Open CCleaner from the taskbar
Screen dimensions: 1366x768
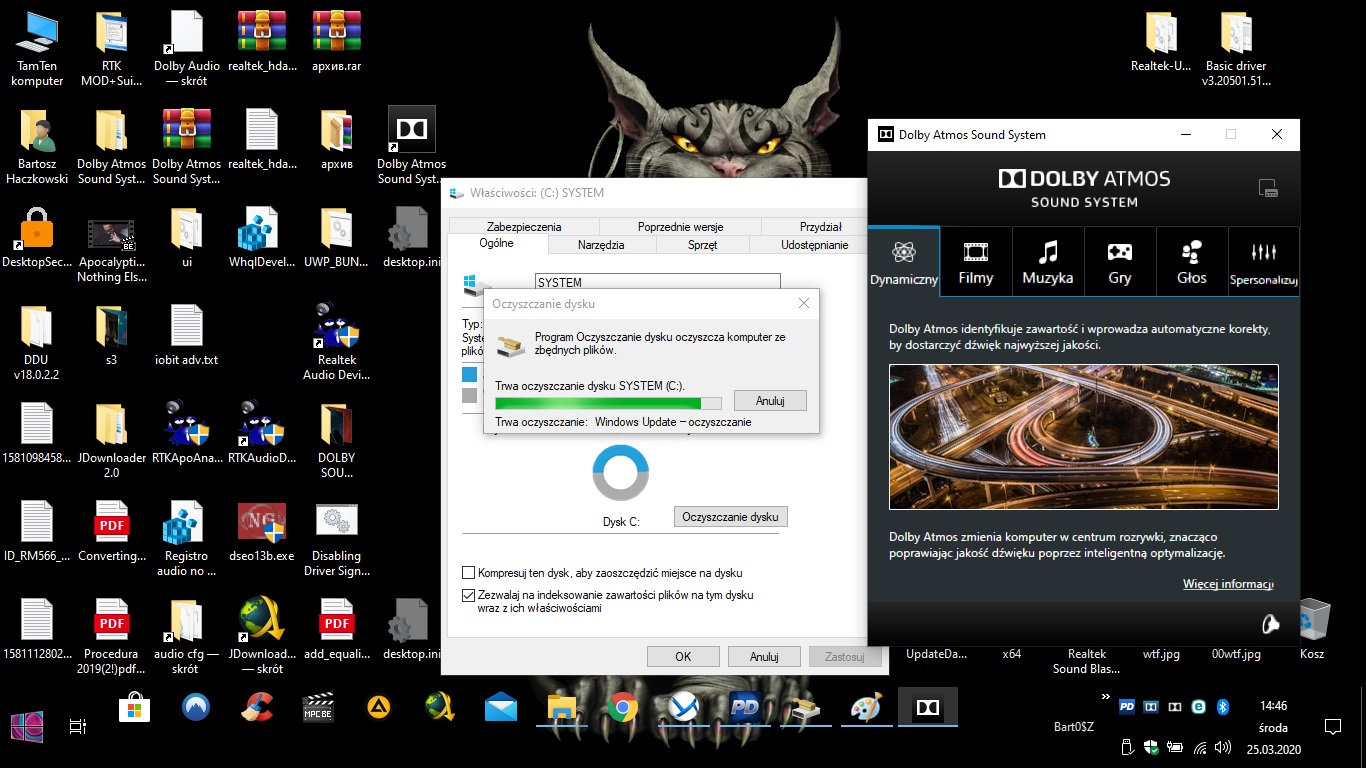(x=258, y=708)
